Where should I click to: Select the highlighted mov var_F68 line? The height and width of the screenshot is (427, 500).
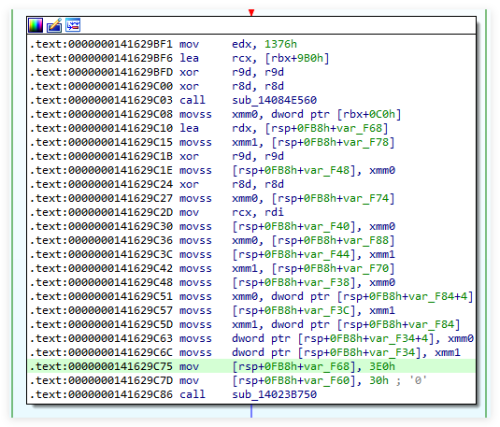251,366
